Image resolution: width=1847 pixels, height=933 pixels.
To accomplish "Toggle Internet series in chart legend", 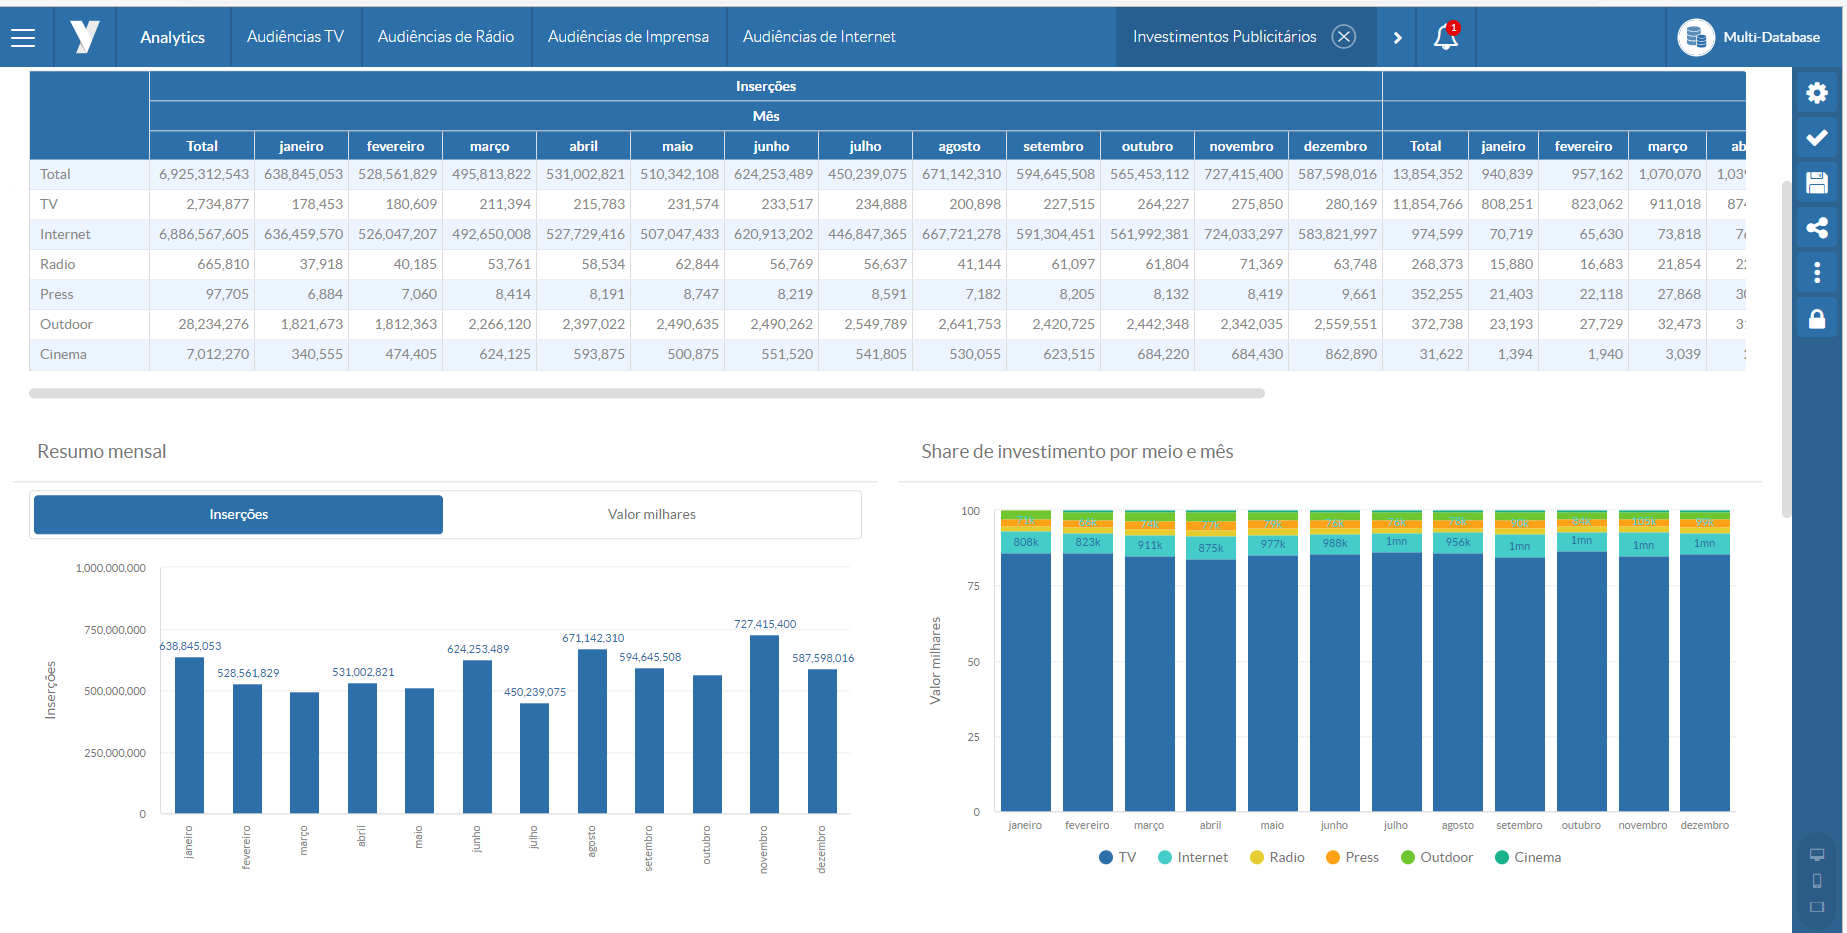I will tap(1192, 858).
